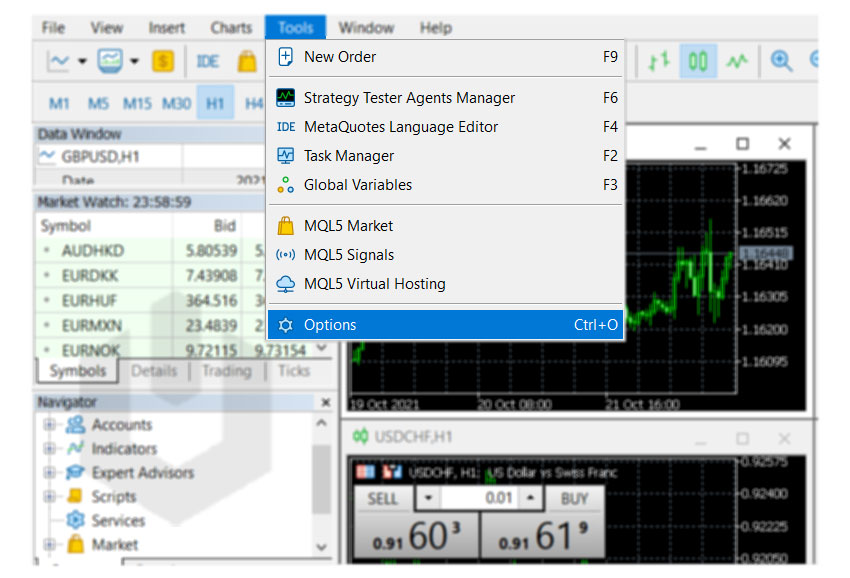Image resolution: width=850 pixels, height=578 pixels.
Task: Choose the line chart icon beside candlesticks
Action: click(x=737, y=62)
